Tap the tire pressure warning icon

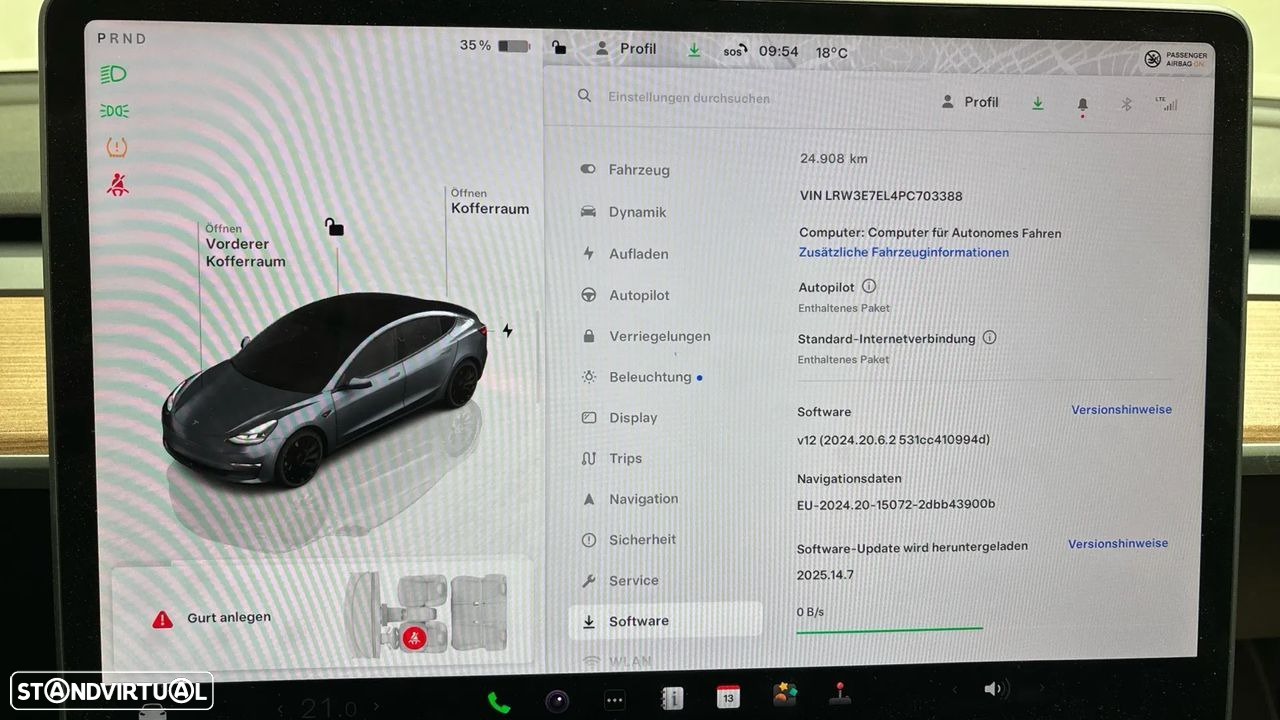[x=117, y=148]
